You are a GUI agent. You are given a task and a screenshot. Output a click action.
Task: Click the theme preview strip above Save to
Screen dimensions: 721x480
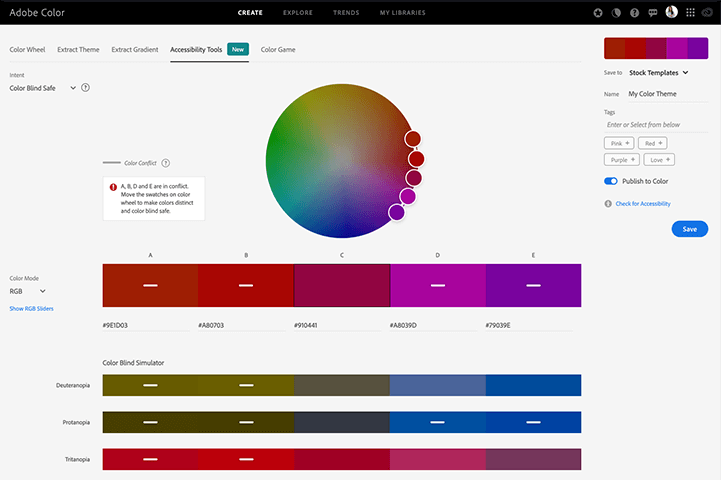point(656,48)
